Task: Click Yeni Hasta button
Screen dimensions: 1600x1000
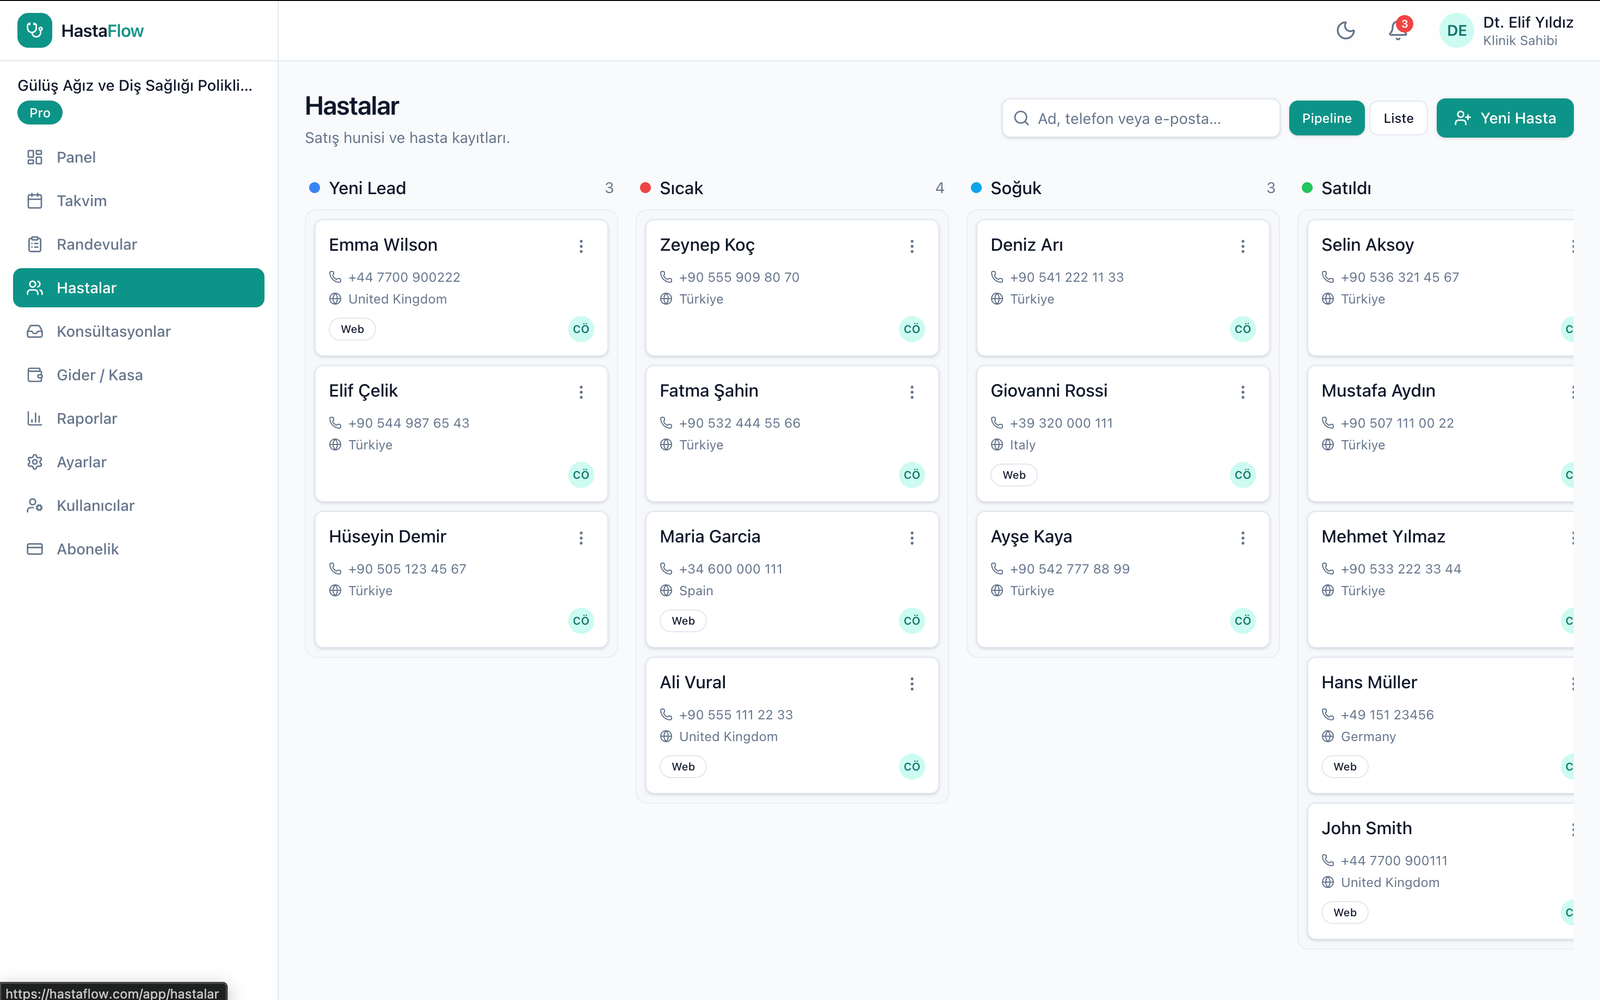Action: coord(1505,118)
